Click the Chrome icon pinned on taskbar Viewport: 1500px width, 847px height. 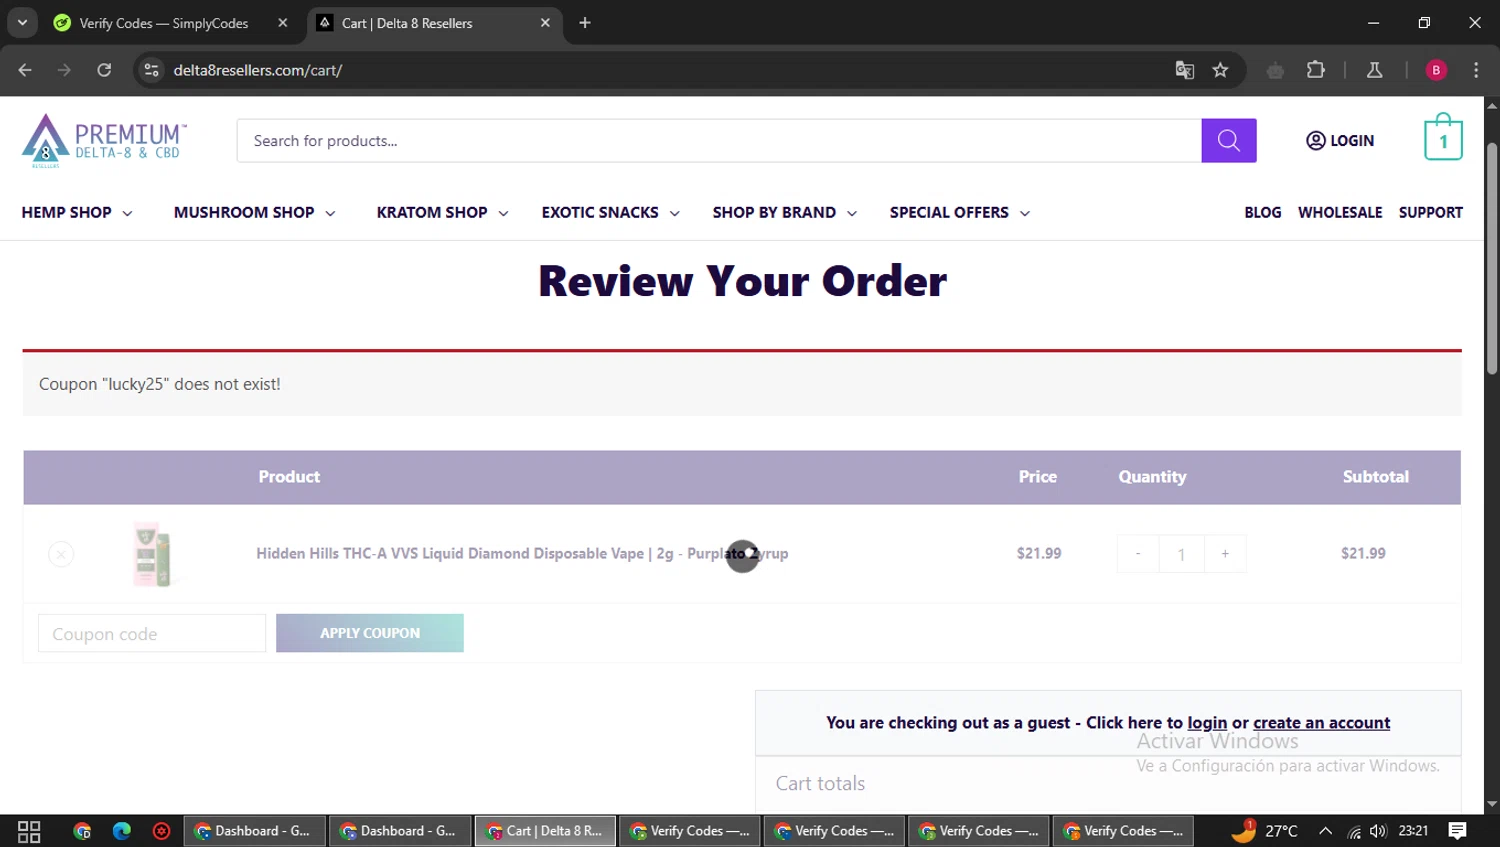point(82,831)
